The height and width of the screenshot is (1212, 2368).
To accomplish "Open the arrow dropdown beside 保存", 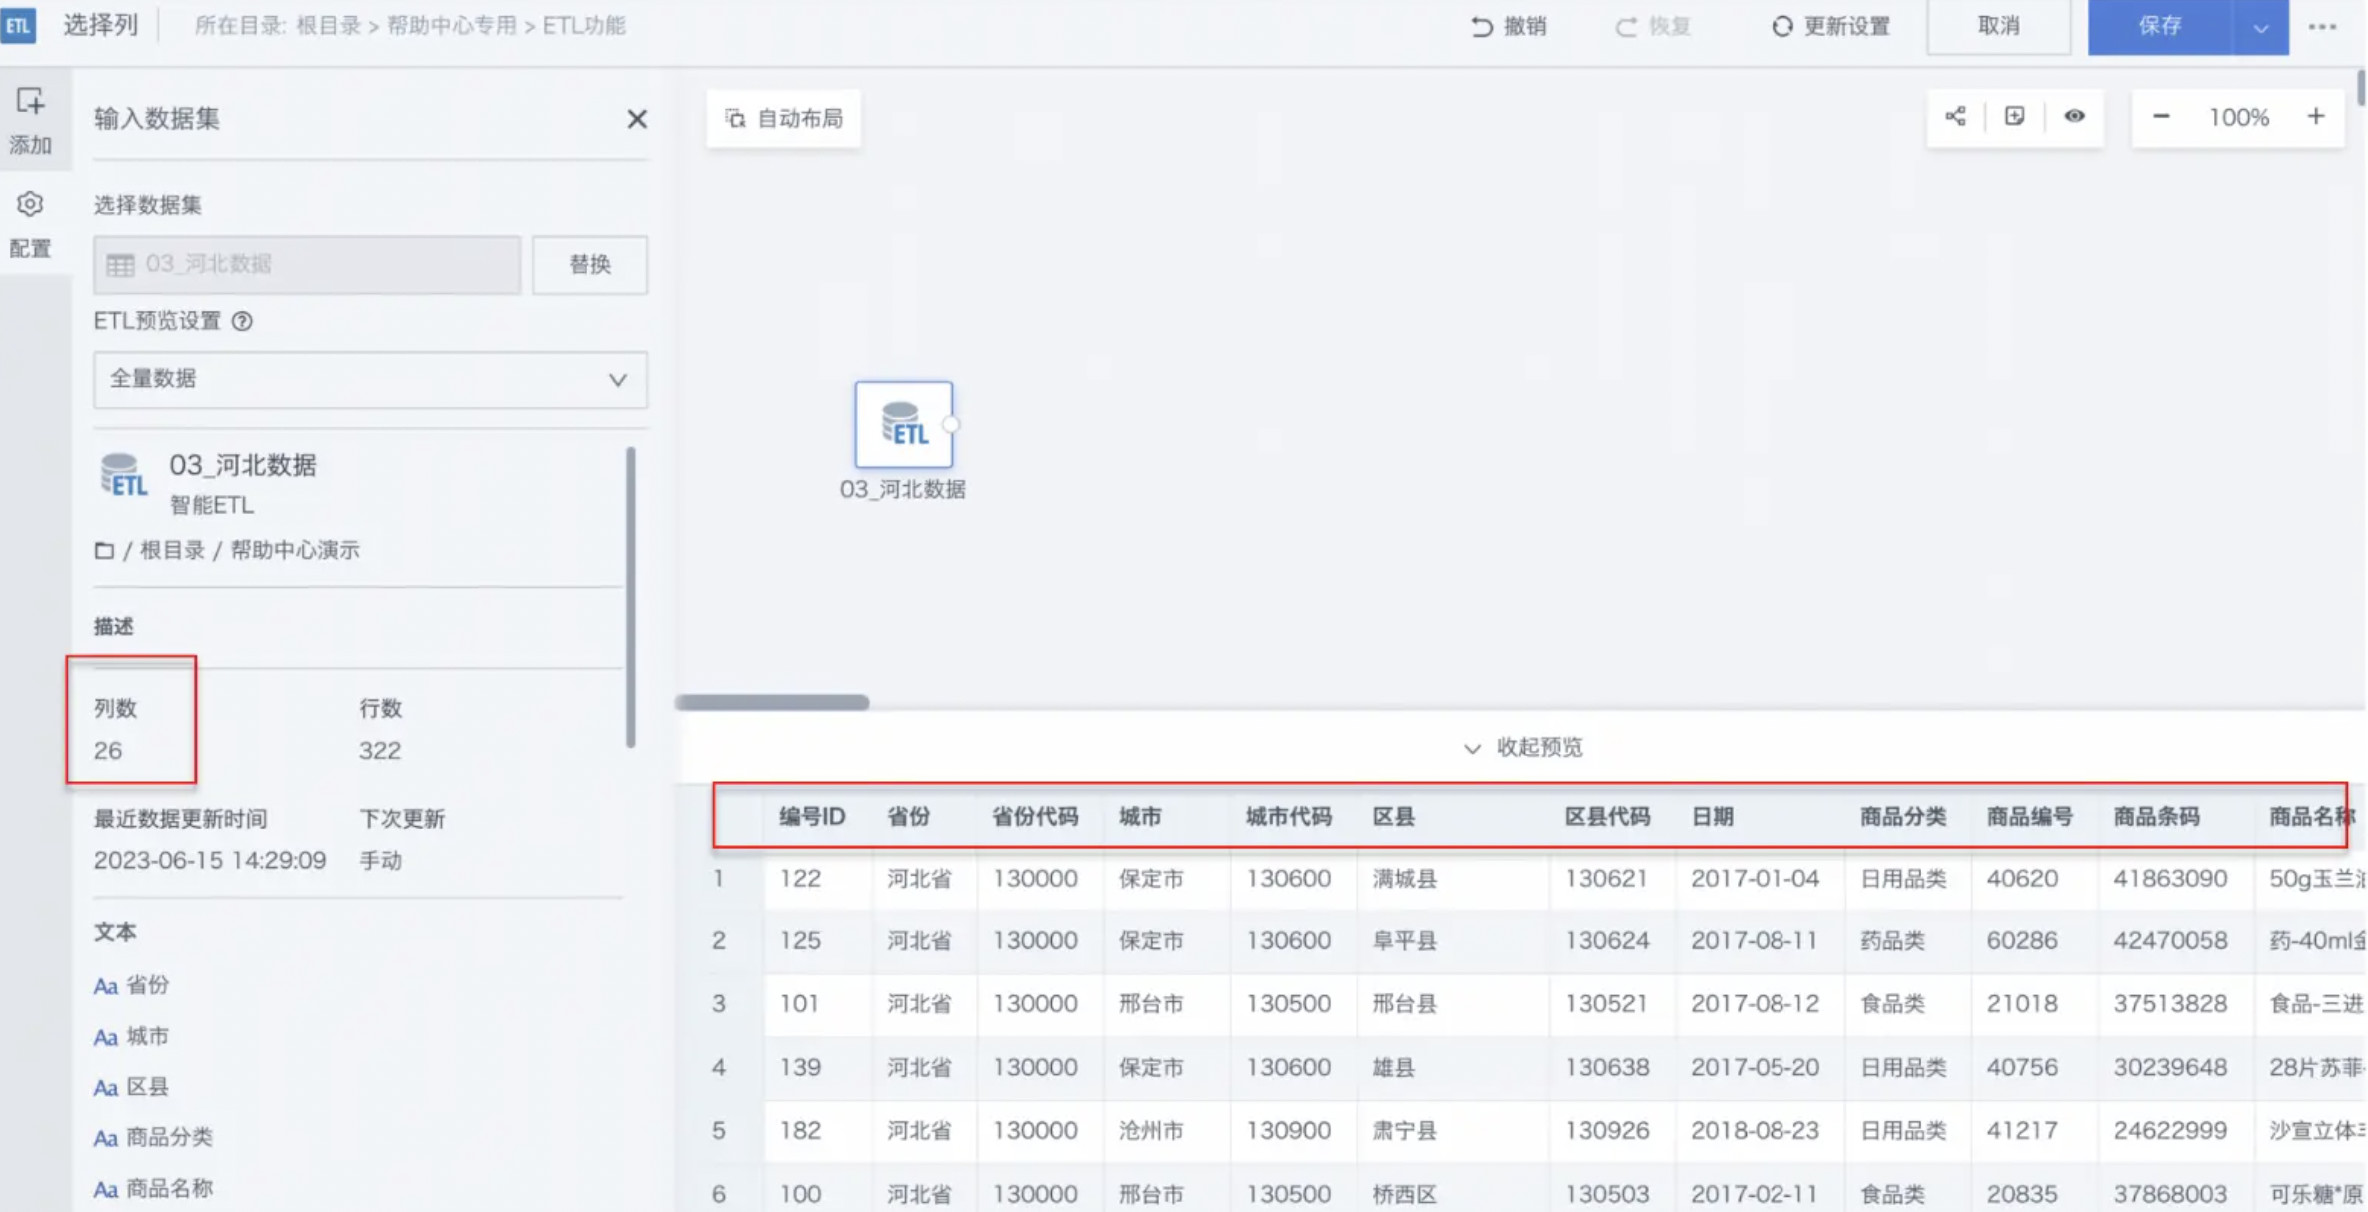I will point(2260,27).
